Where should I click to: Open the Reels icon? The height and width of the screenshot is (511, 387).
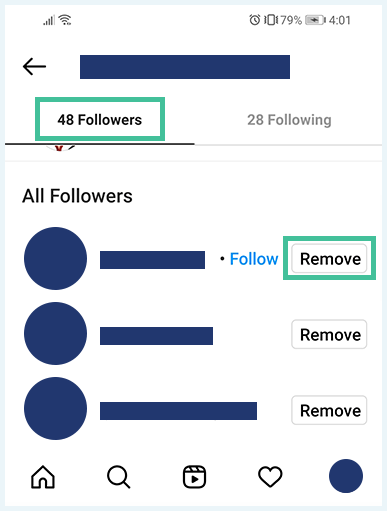(194, 477)
